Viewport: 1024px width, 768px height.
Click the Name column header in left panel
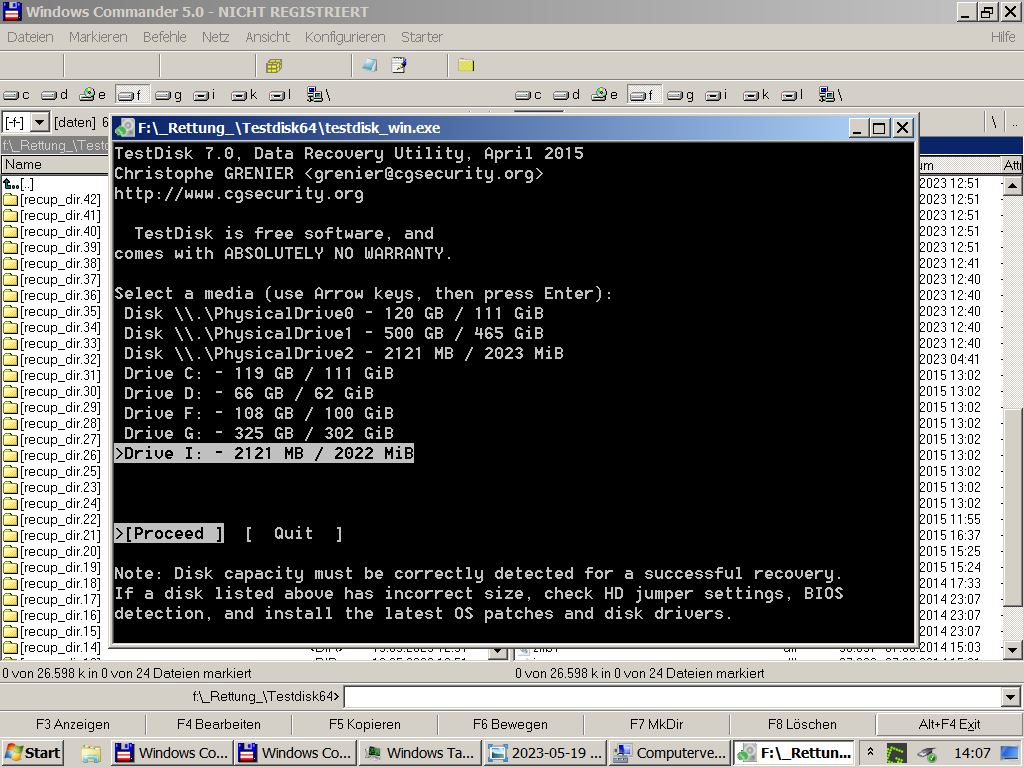(x=56, y=165)
